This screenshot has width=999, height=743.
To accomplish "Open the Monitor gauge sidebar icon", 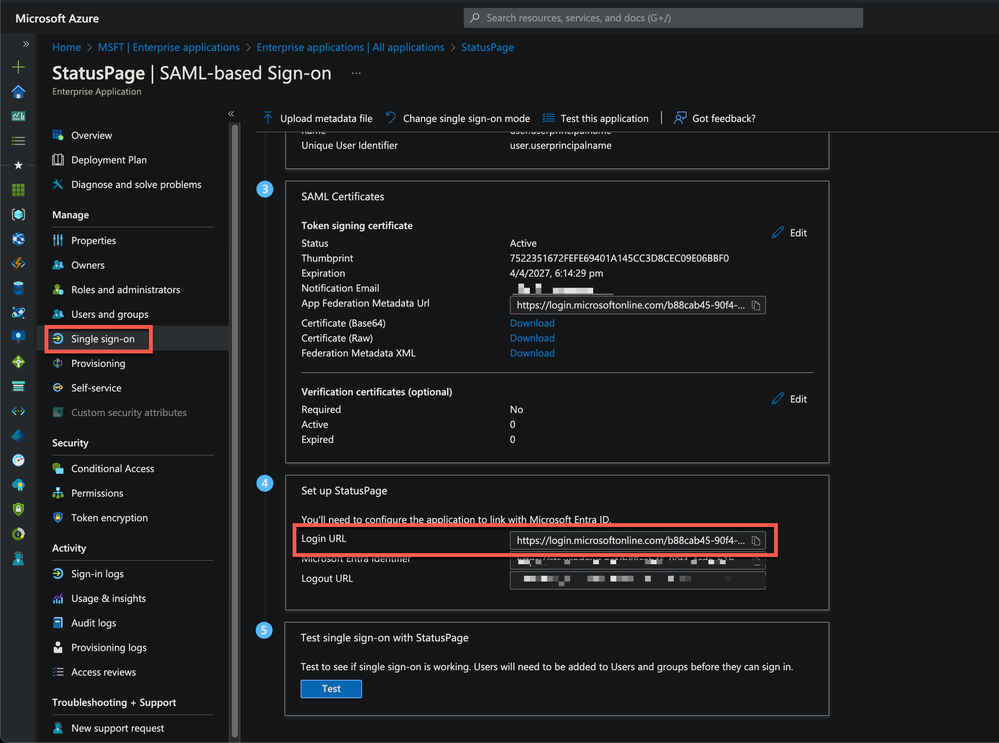I will coord(18,460).
